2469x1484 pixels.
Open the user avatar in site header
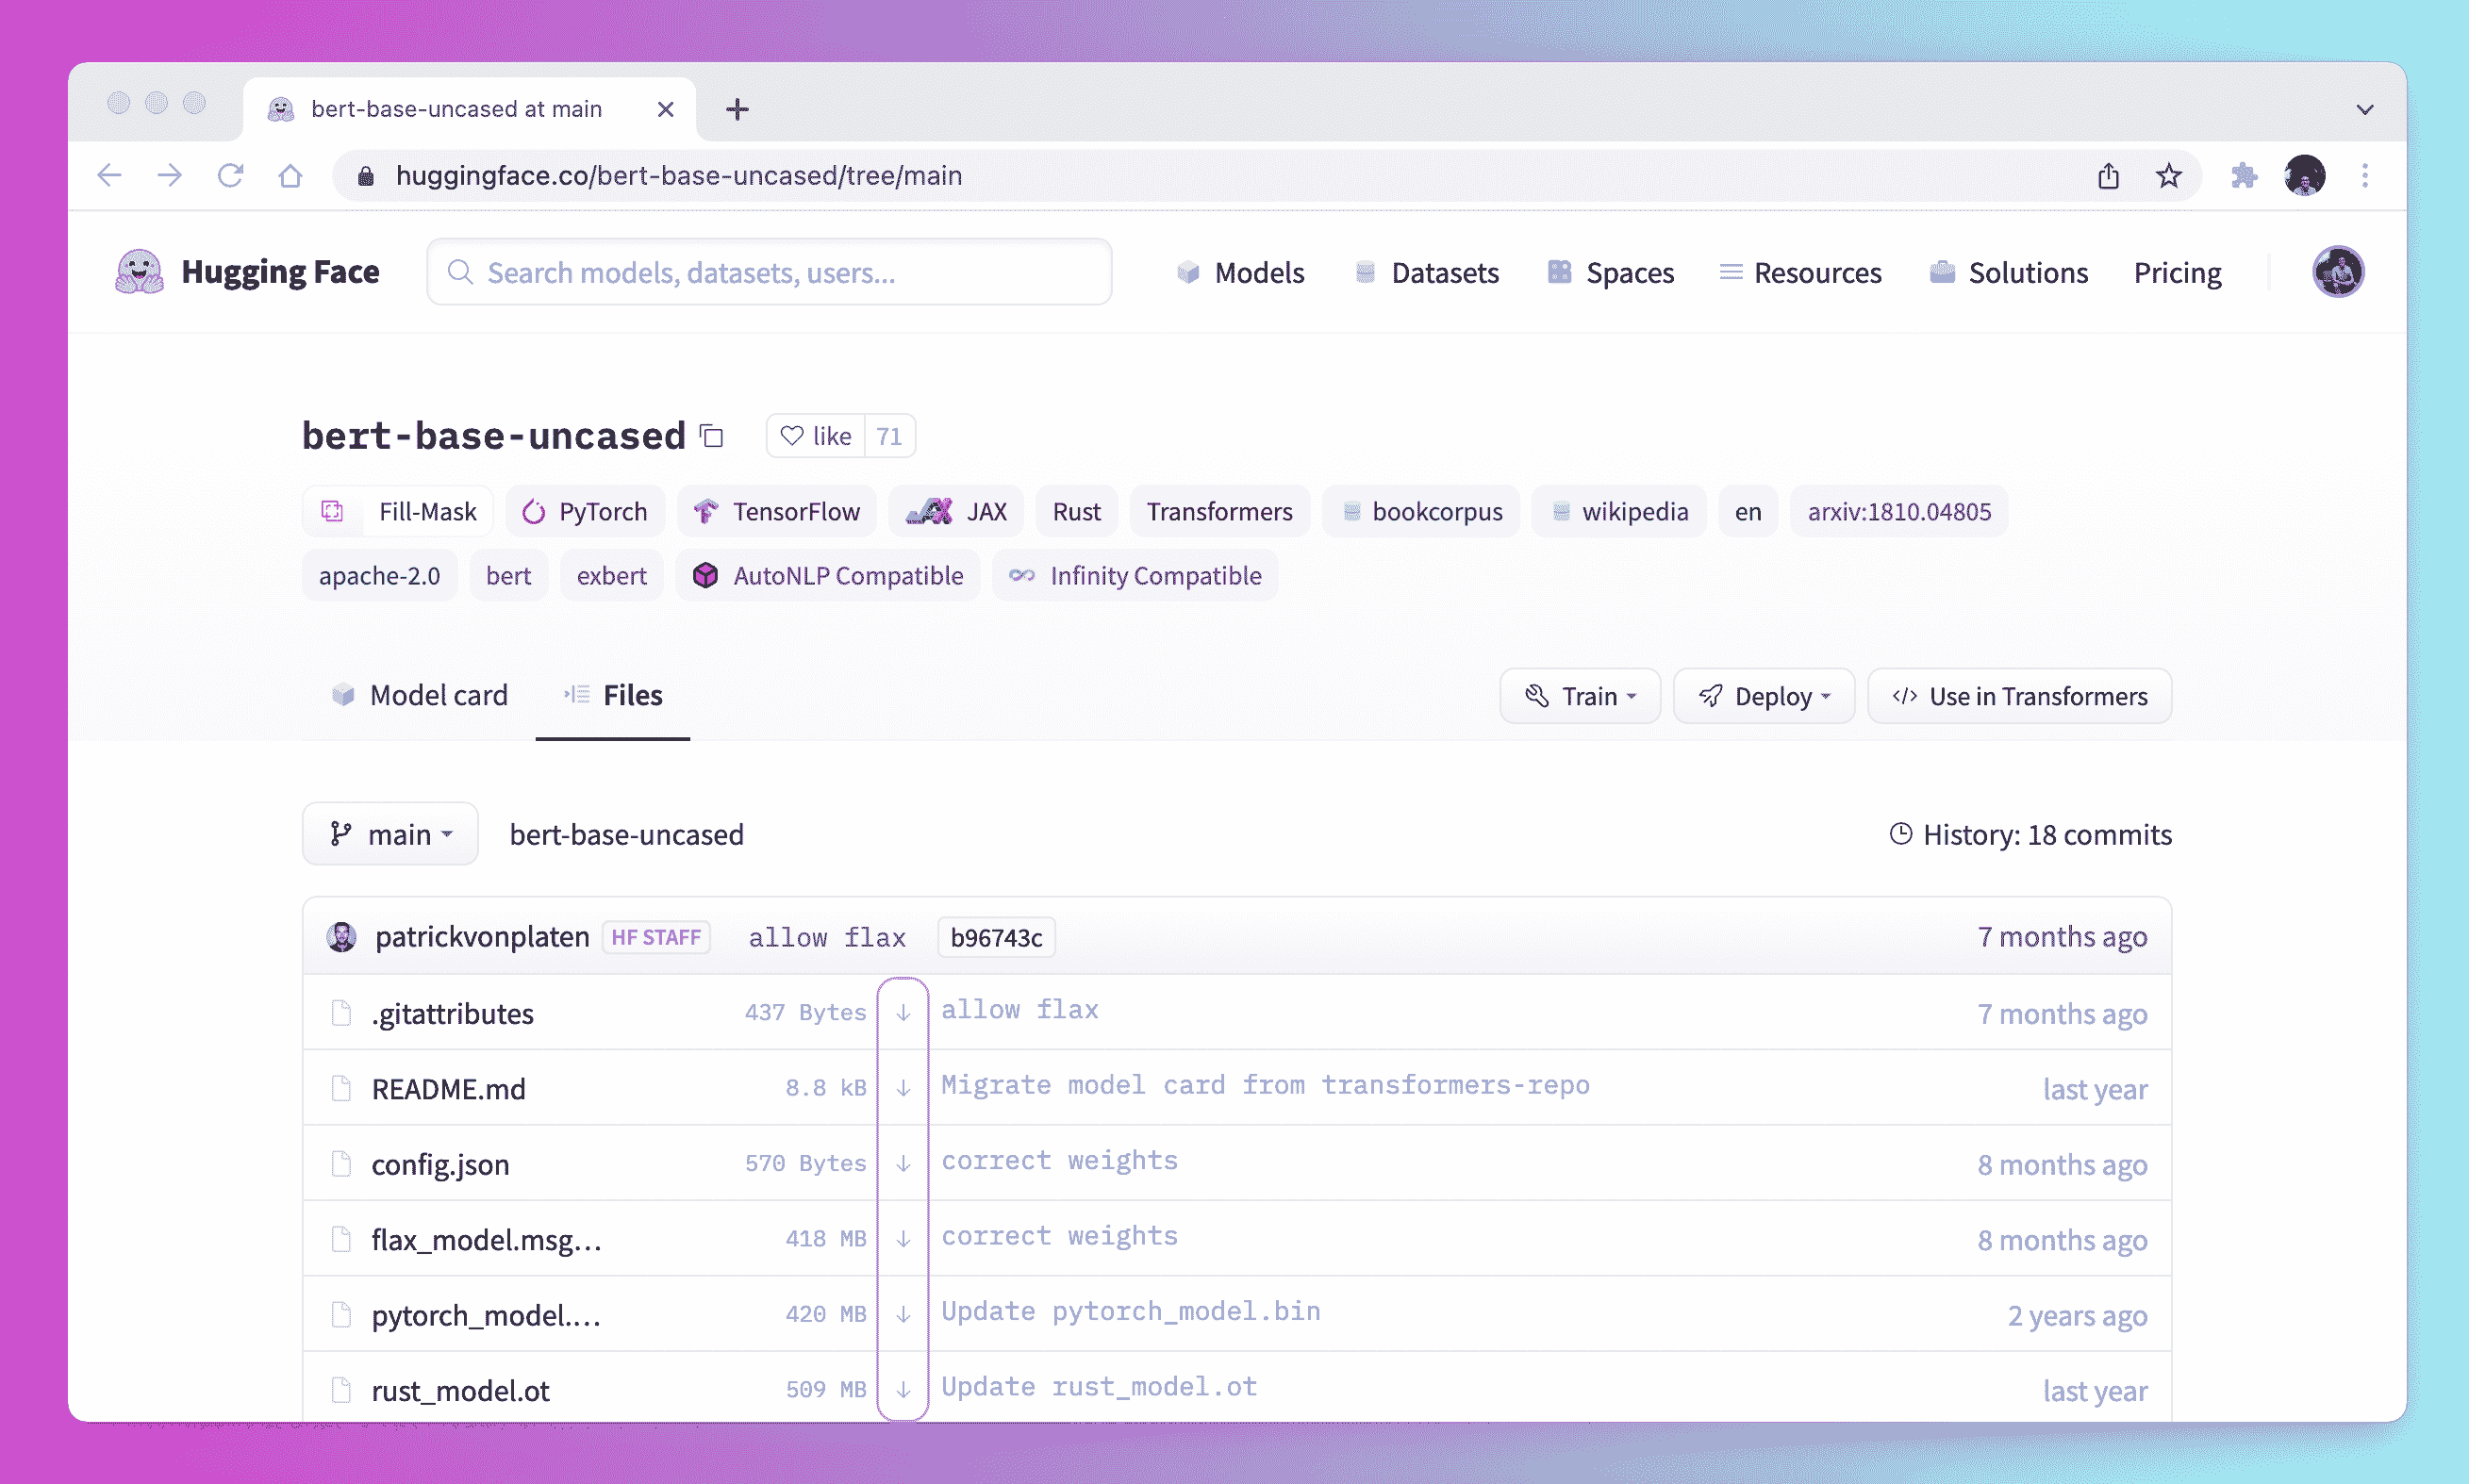[2337, 272]
